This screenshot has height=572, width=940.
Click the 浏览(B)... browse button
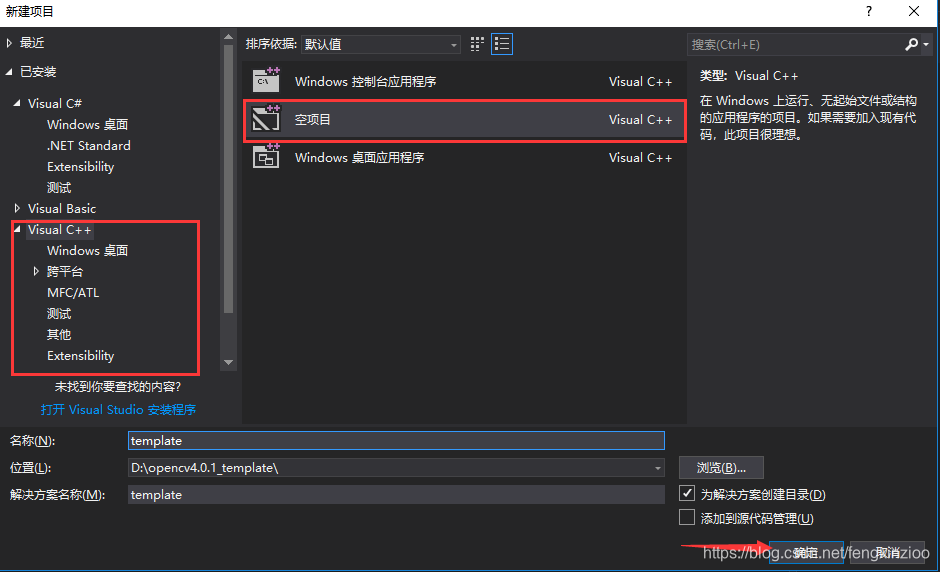pos(721,468)
